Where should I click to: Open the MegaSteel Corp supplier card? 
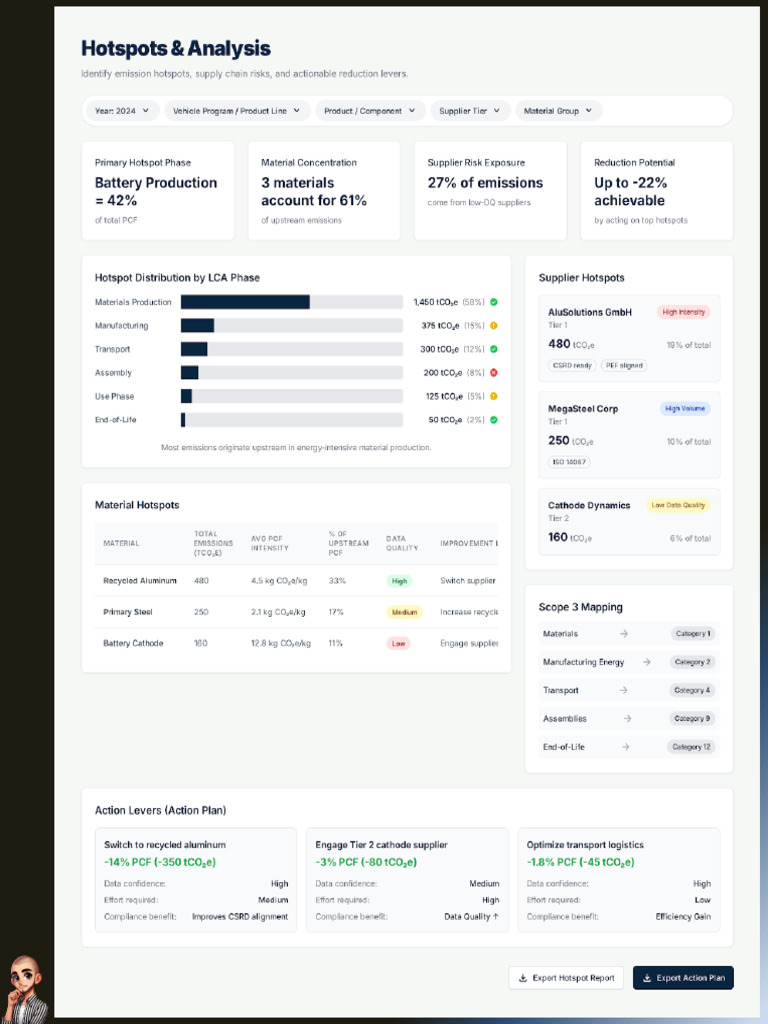[629, 435]
